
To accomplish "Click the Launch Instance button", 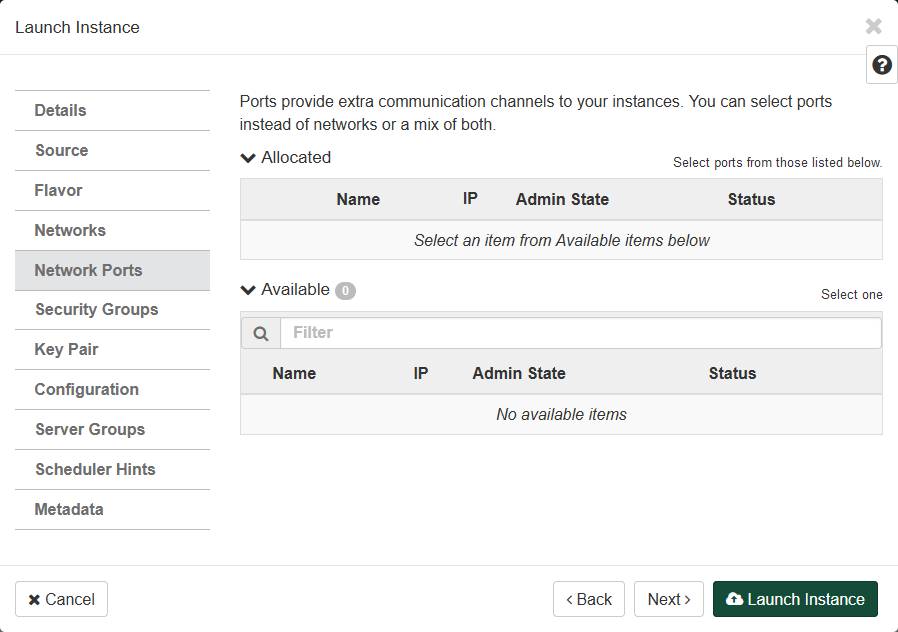I will tap(795, 599).
